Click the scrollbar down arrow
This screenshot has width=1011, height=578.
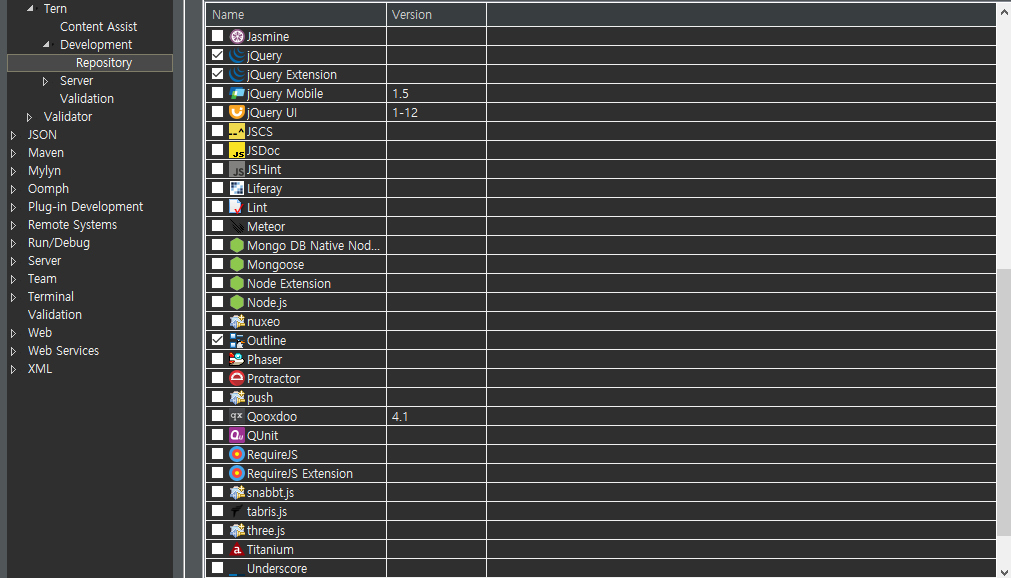click(x=1003, y=571)
